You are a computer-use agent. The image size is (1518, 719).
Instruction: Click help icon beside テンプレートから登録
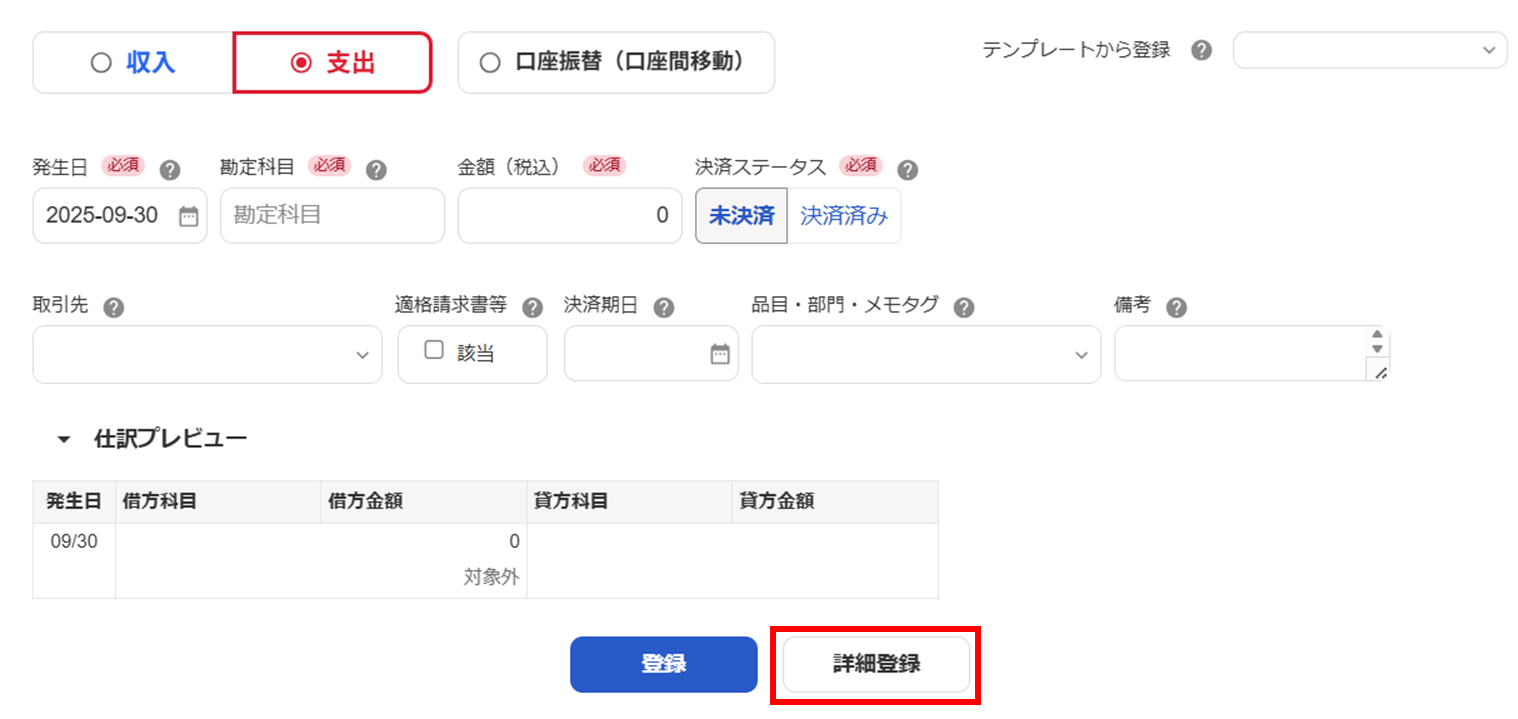coord(1202,51)
